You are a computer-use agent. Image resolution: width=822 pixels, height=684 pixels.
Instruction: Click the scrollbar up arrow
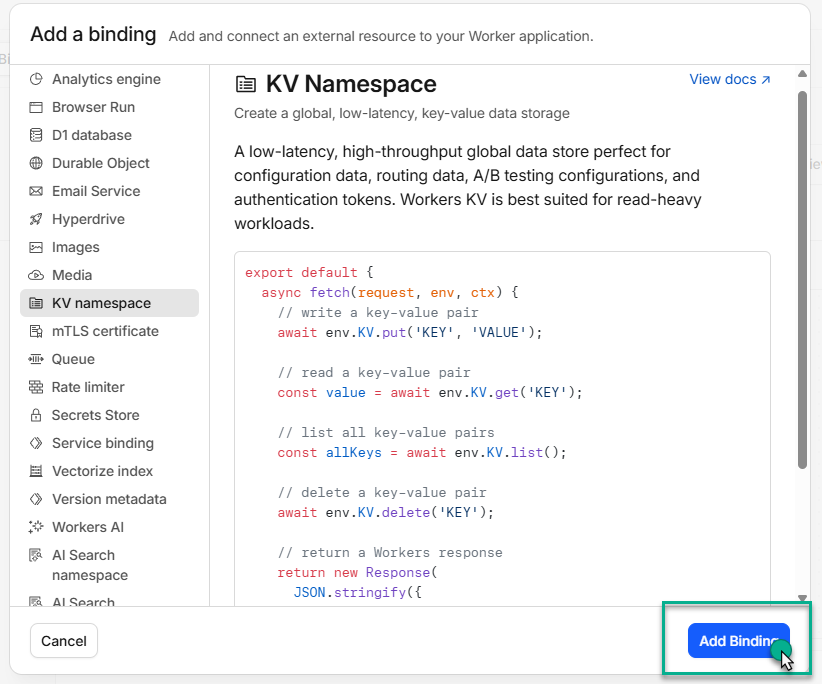(802, 73)
